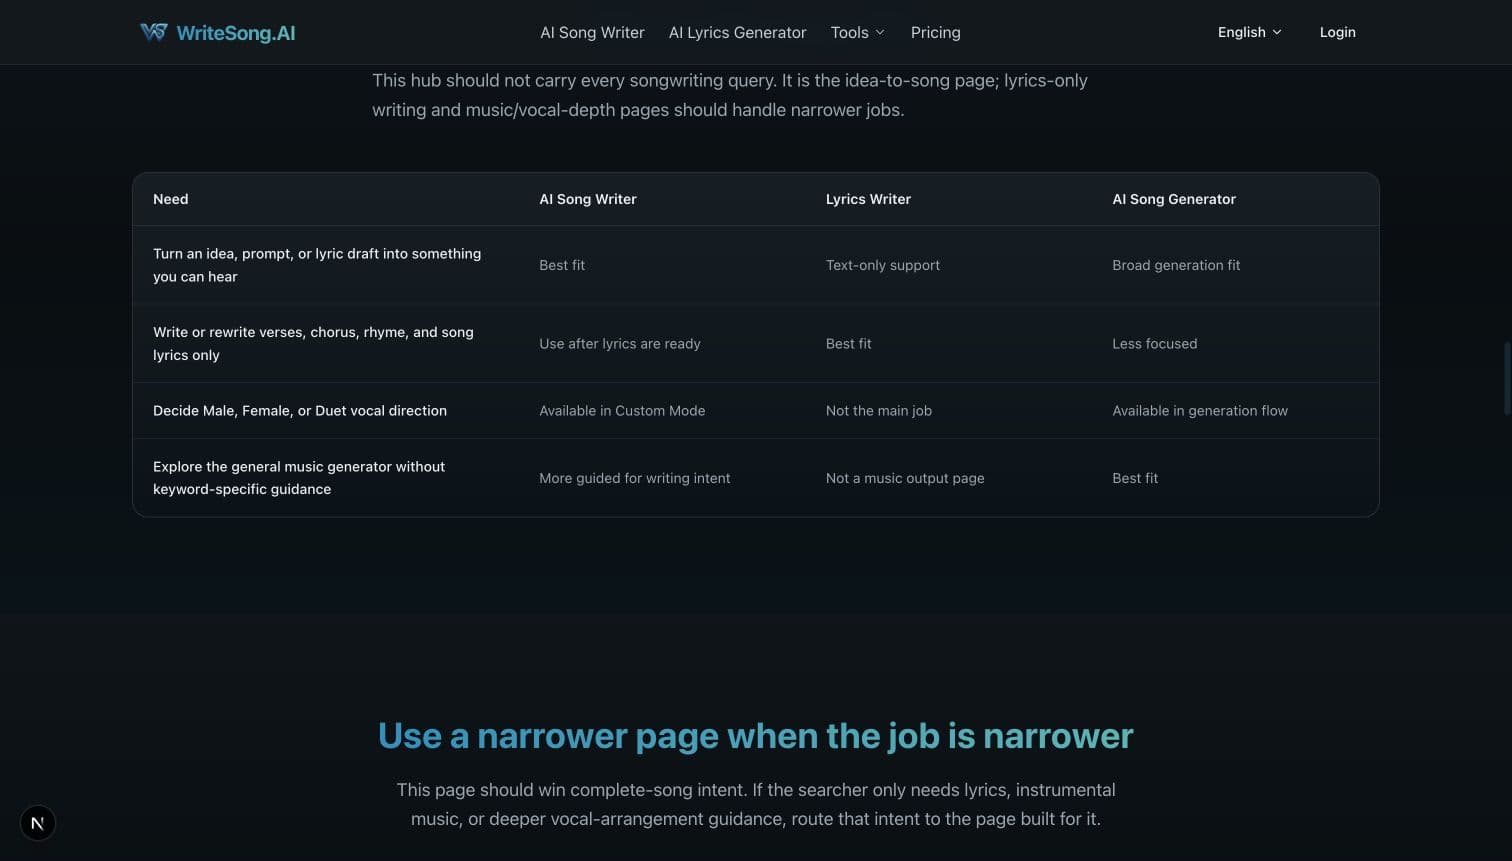
Task: Click 'Write or rewrite verses' row label
Action: 313,343
